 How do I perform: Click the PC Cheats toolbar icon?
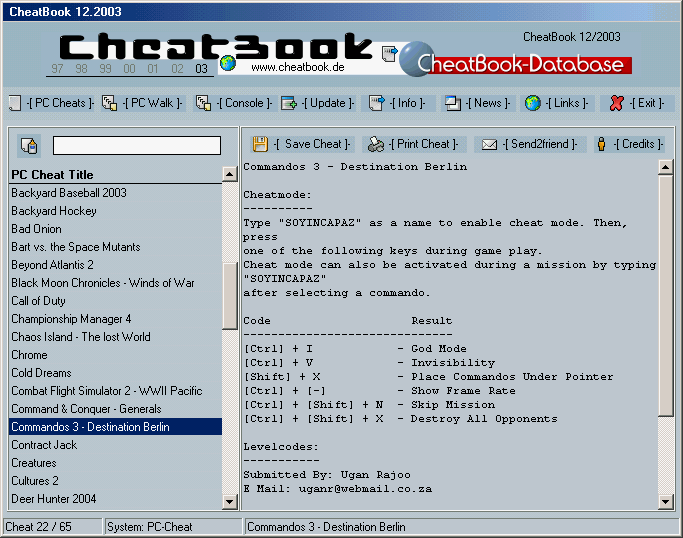pyautogui.click(x=15, y=103)
